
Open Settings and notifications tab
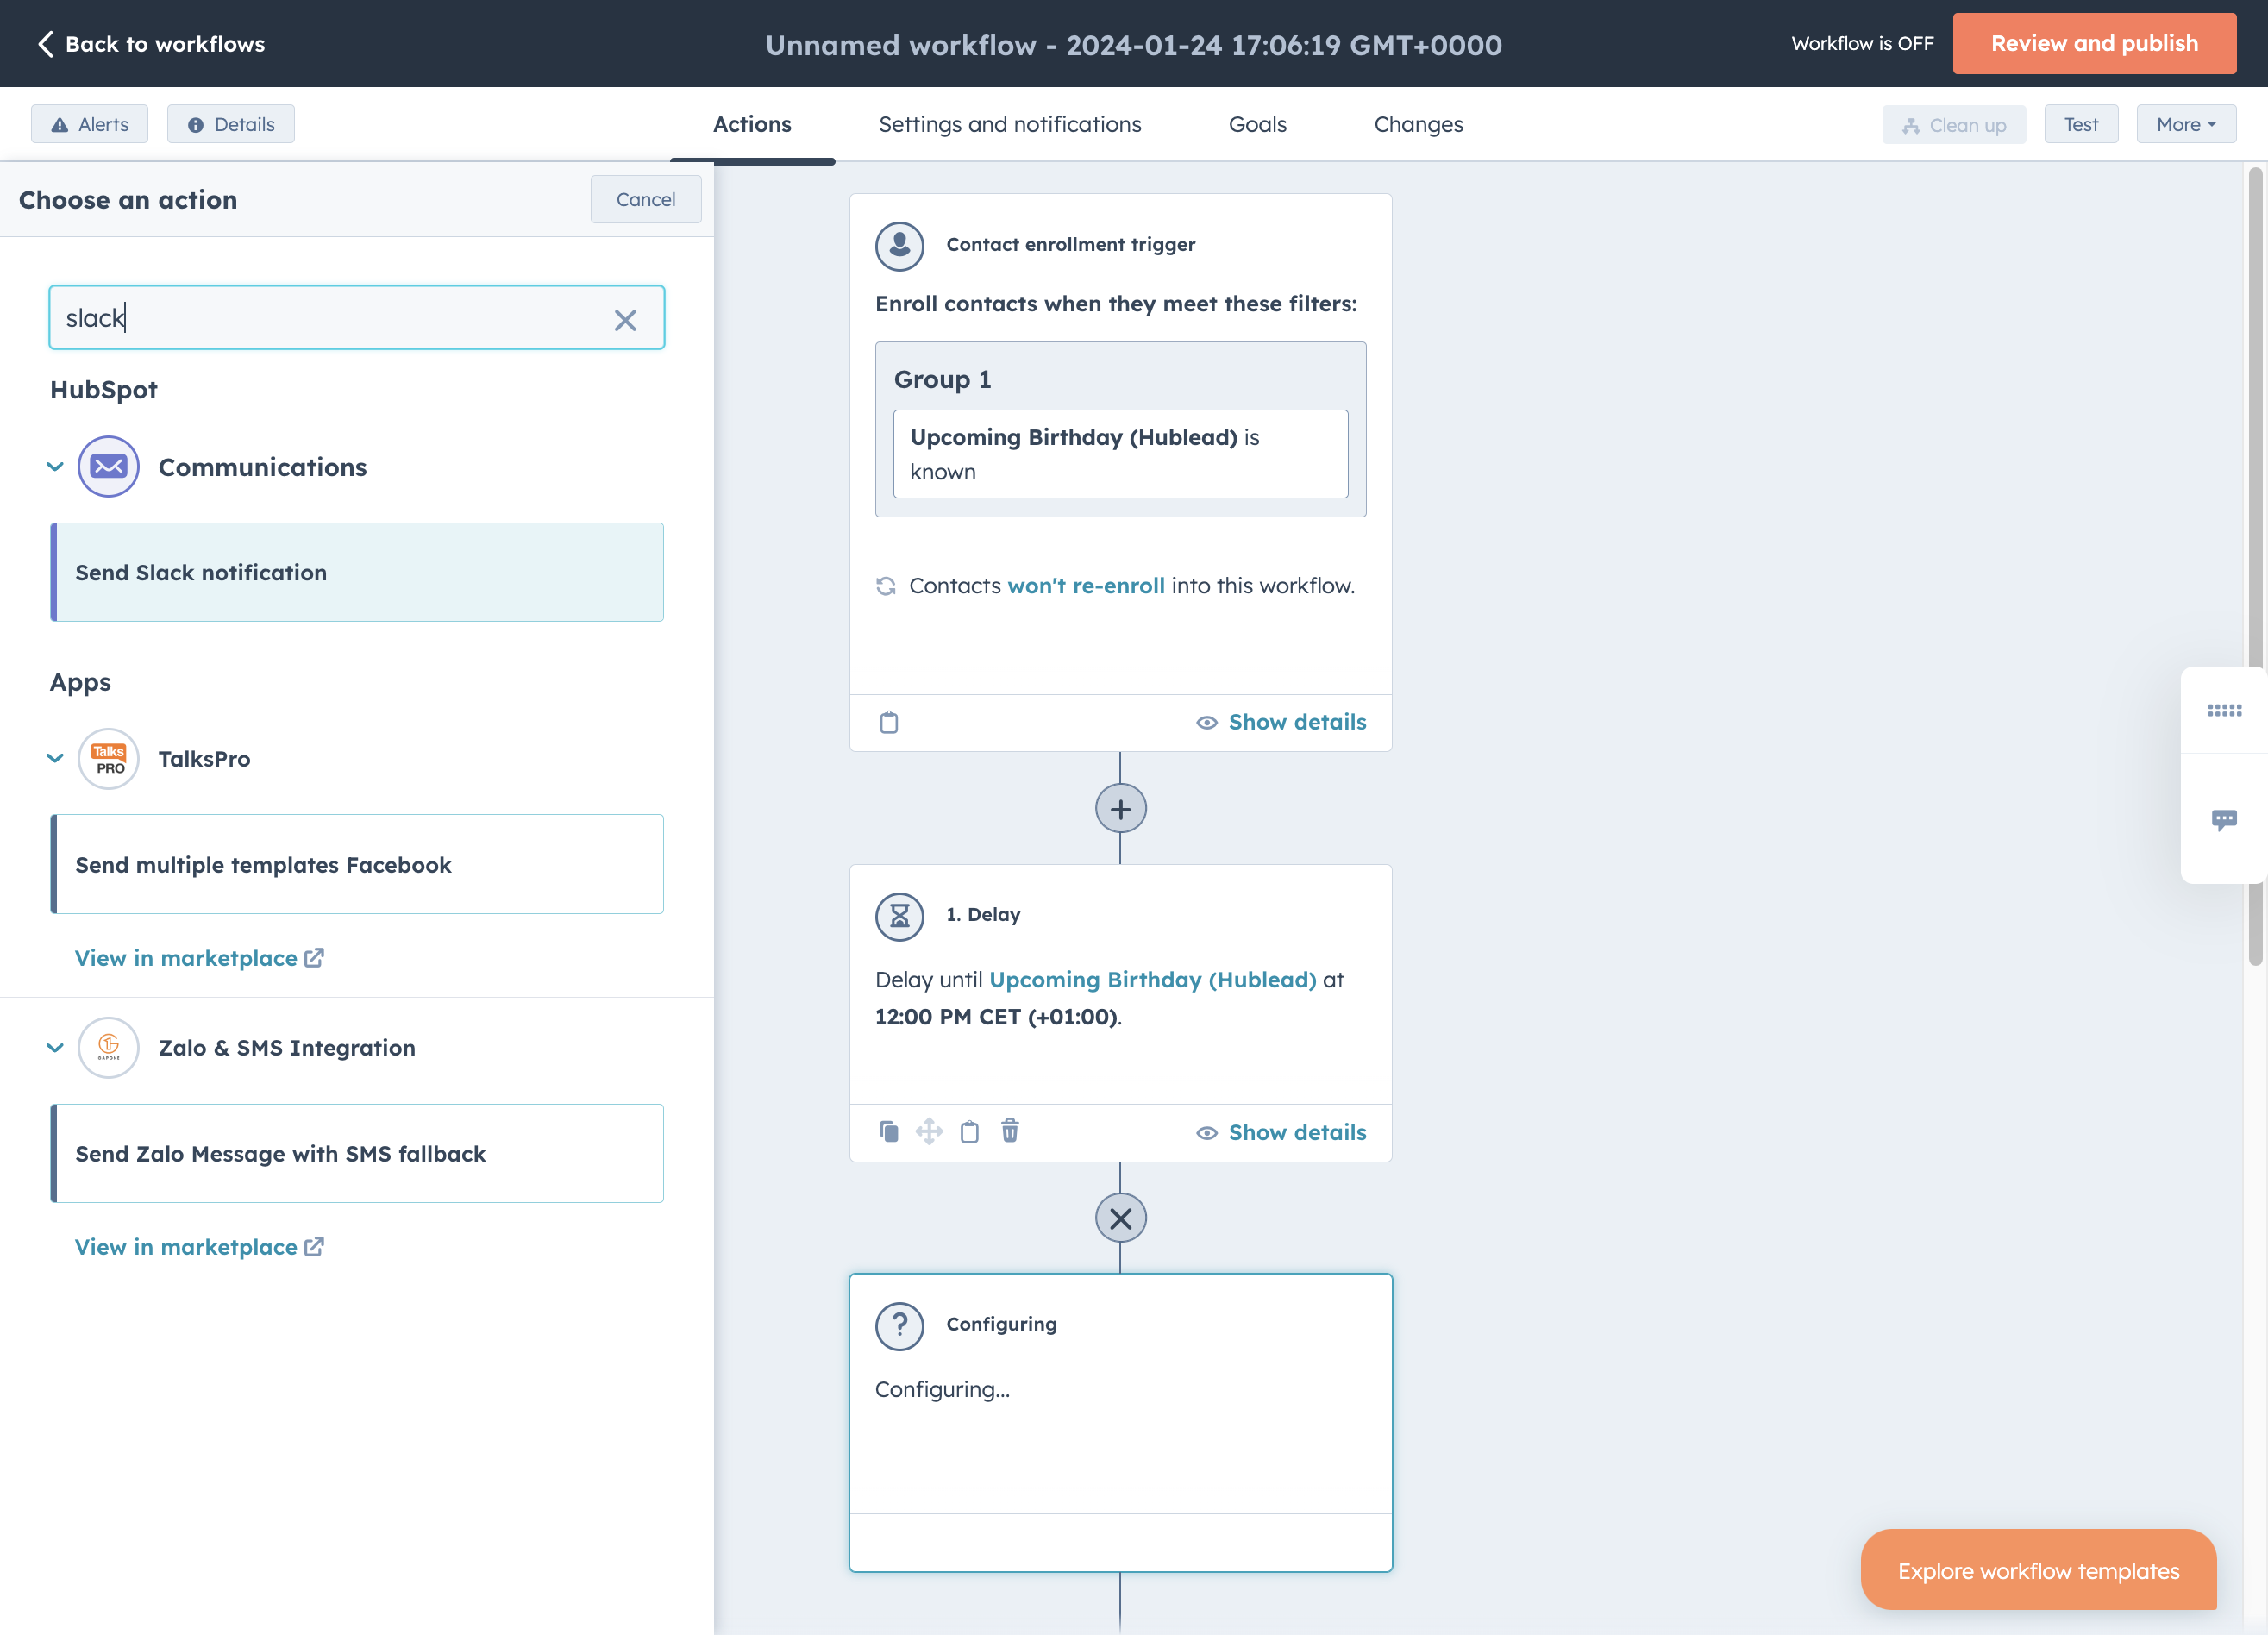[x=1009, y=124]
